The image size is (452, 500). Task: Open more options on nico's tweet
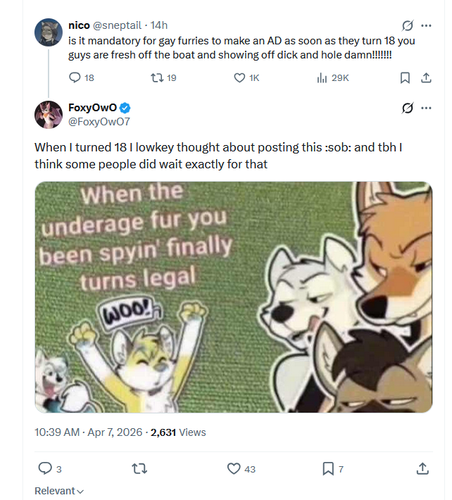(426, 25)
